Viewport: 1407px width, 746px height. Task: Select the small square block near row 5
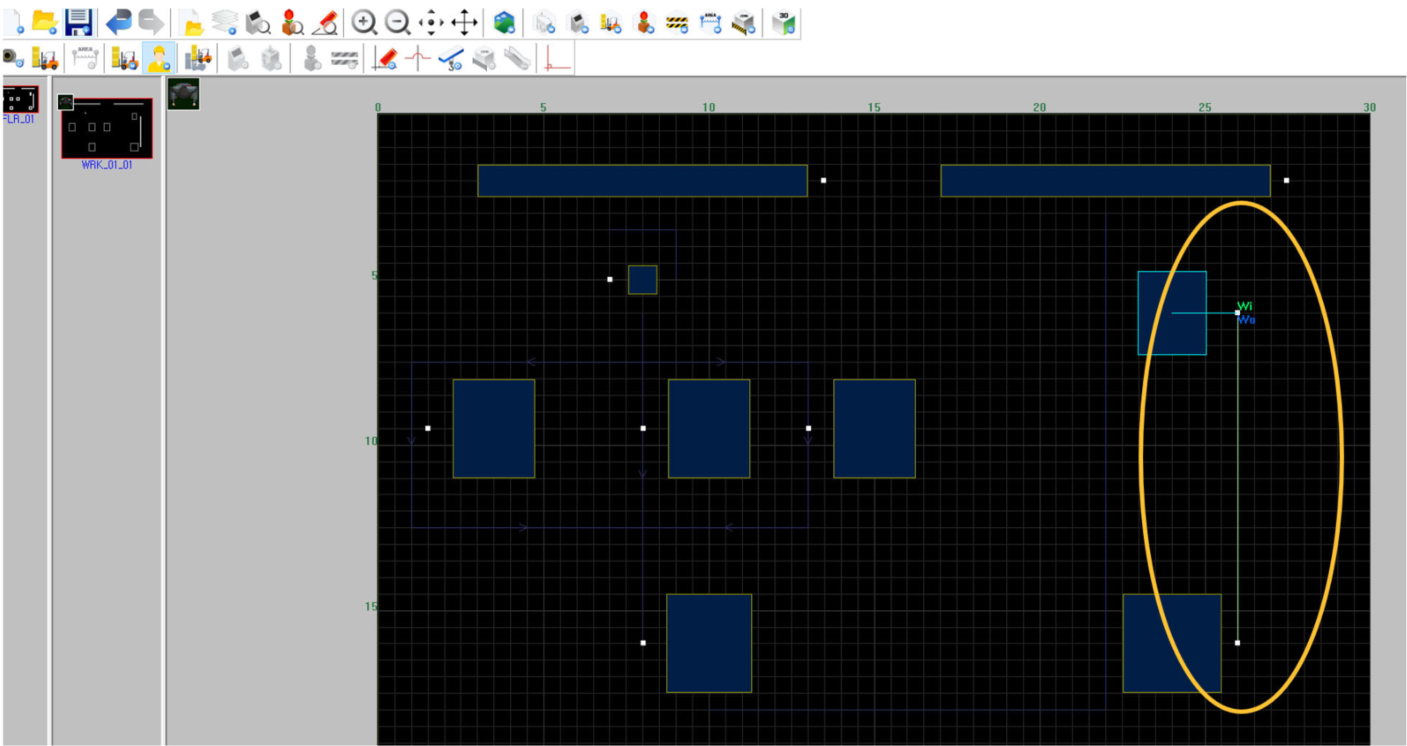(x=642, y=280)
